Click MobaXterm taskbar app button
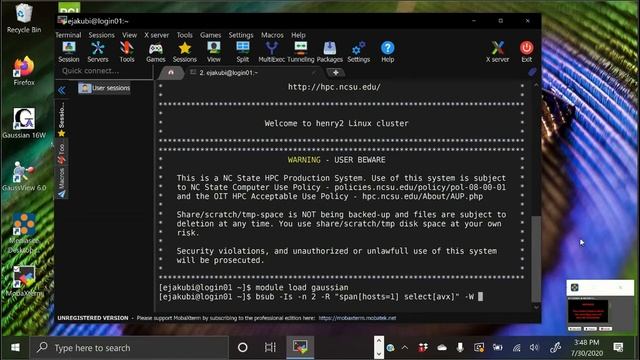Image resolution: width=640 pixels, height=360 pixels. [x=300, y=347]
